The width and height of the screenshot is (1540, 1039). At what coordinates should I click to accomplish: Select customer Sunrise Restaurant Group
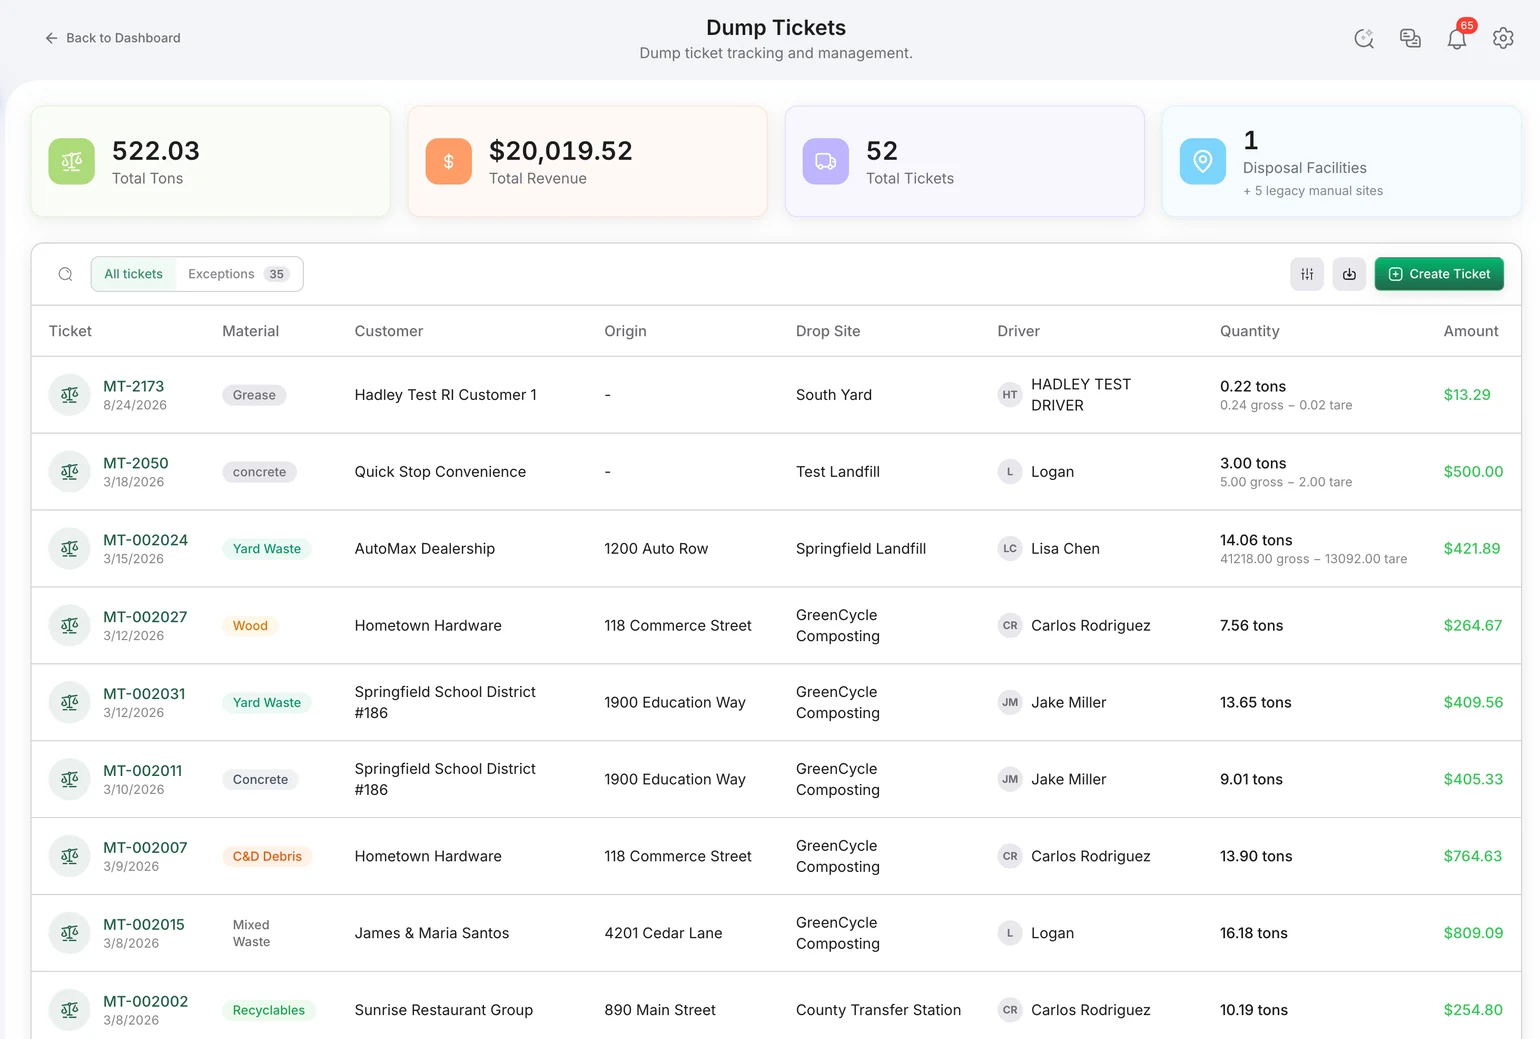tap(444, 1010)
